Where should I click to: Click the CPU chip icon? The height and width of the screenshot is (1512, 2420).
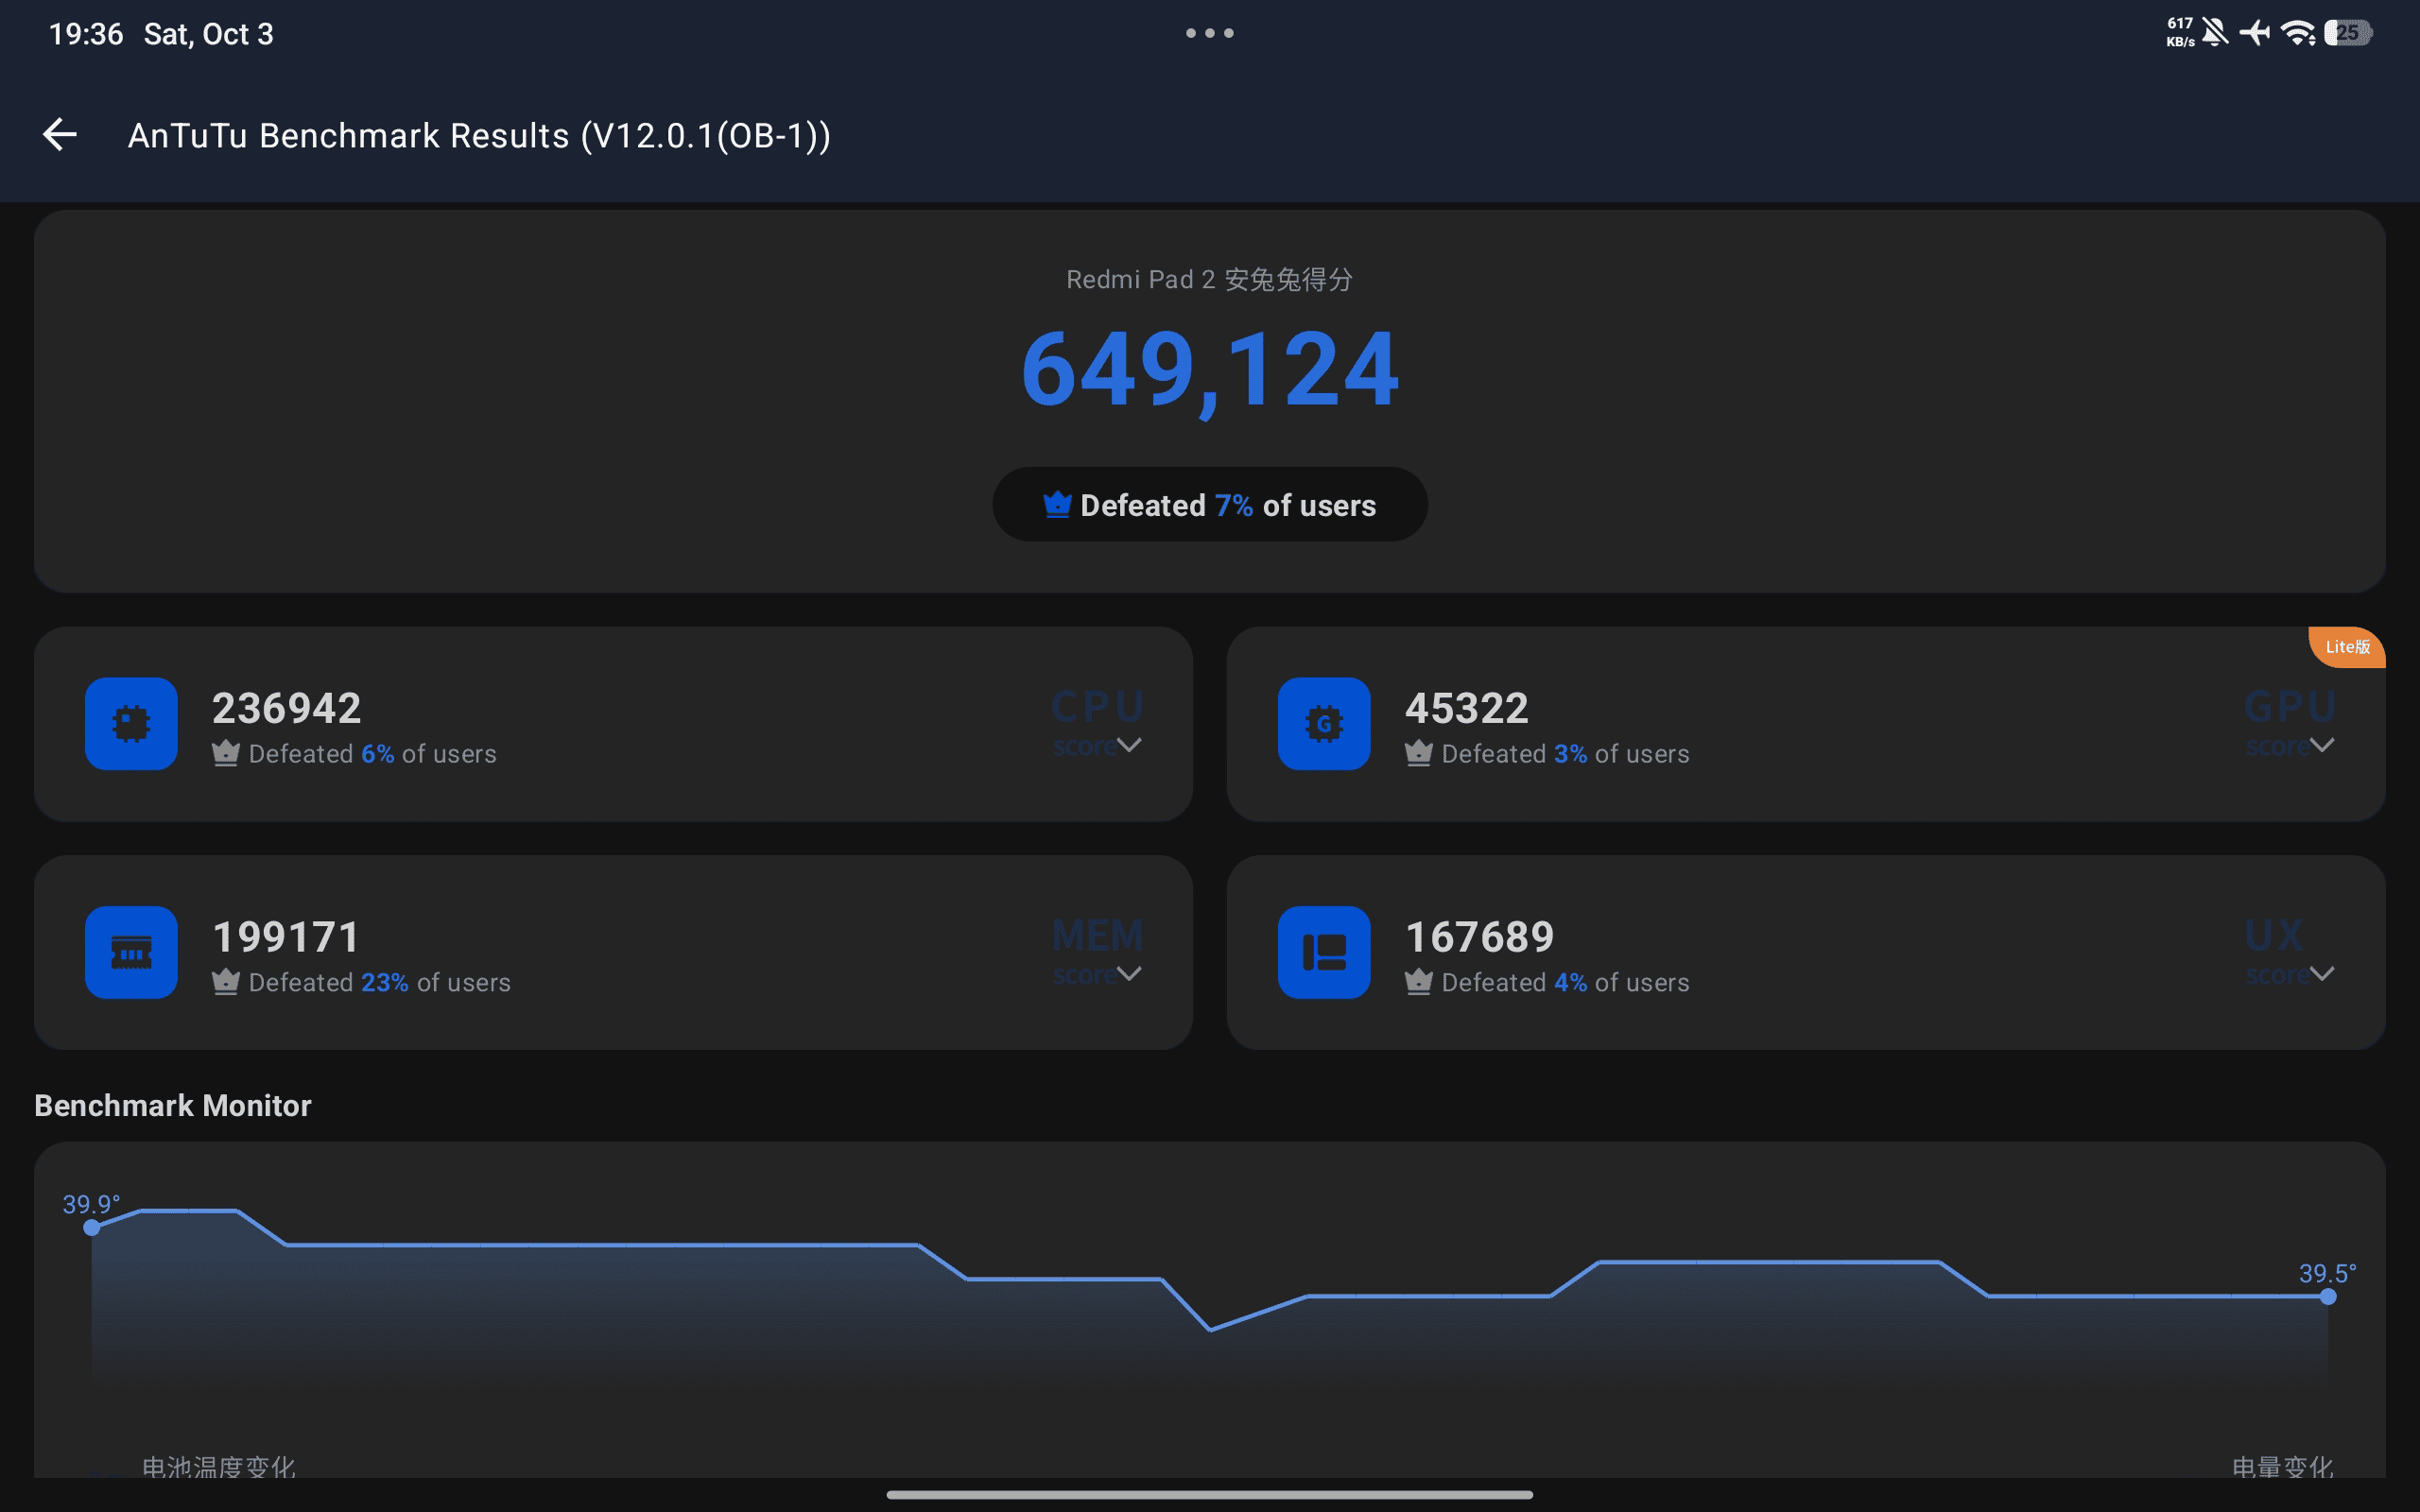tap(131, 723)
